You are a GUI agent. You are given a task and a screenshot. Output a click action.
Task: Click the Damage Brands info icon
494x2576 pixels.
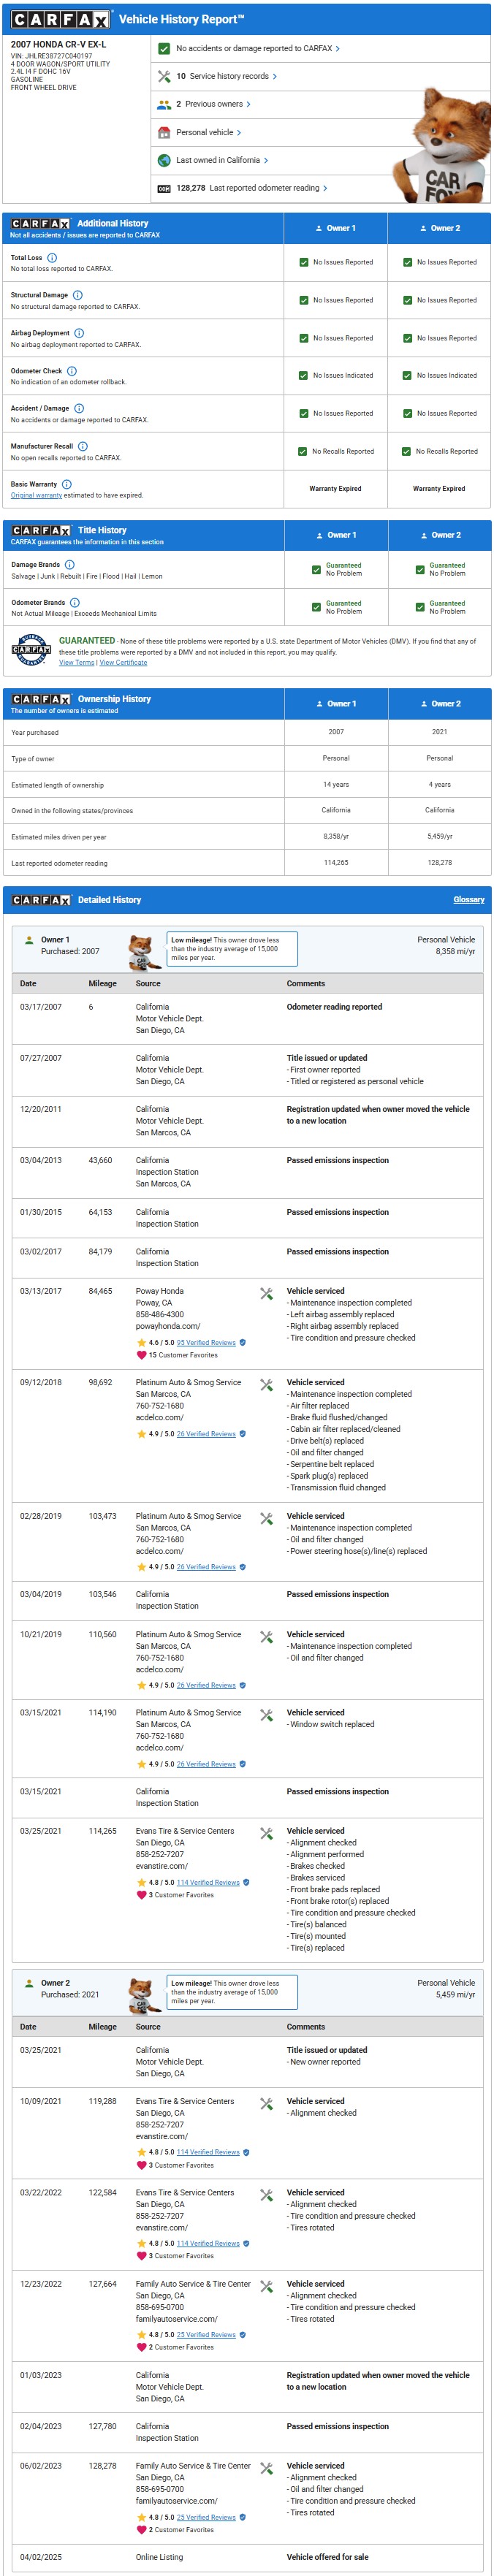[x=69, y=565]
